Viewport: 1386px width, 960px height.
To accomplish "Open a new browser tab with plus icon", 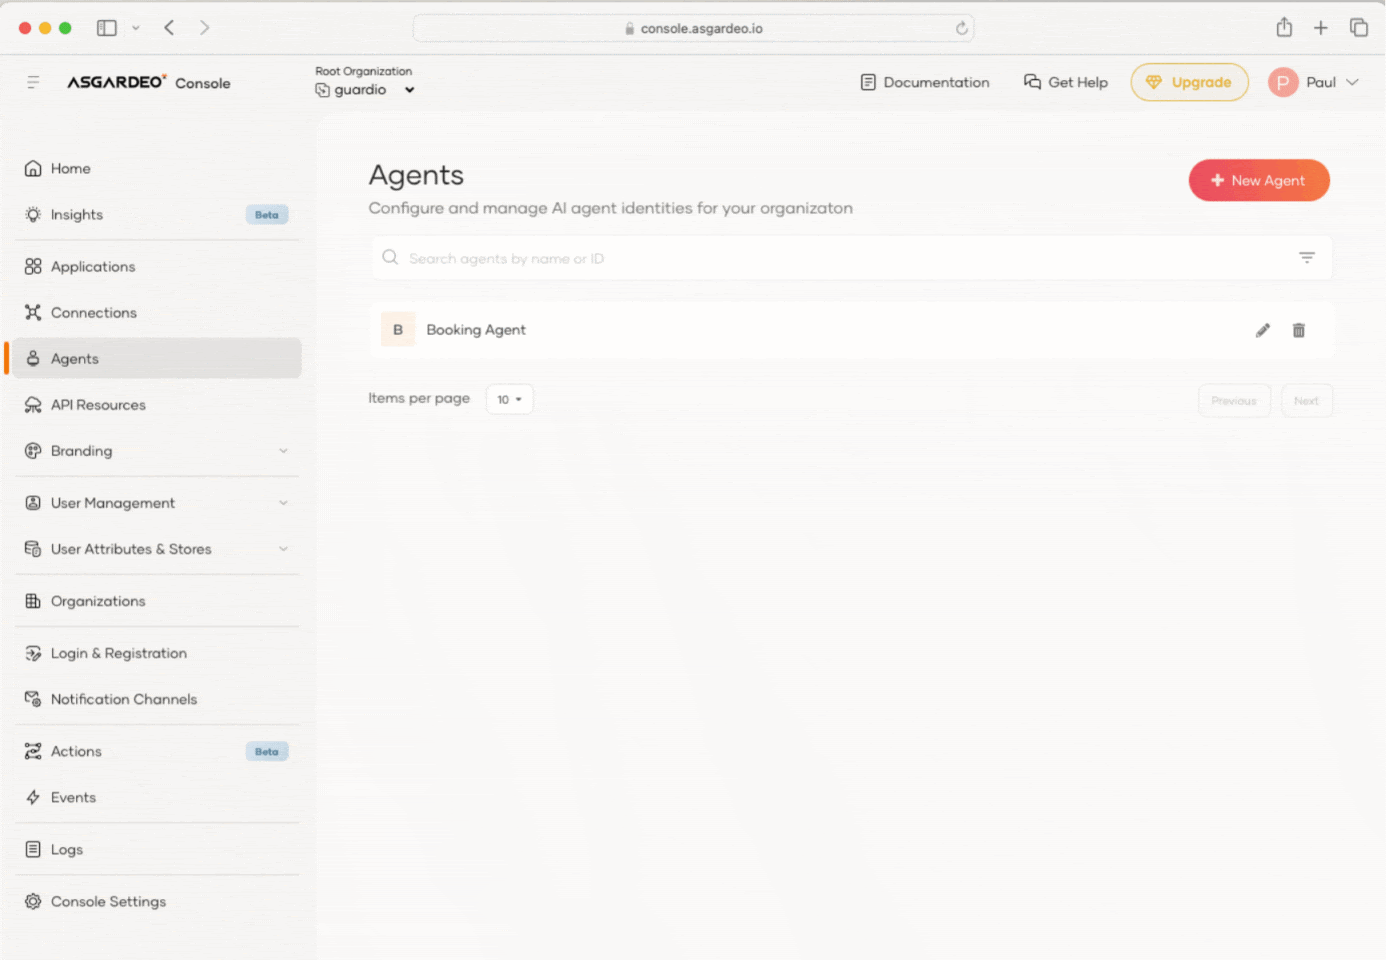I will click(x=1320, y=28).
